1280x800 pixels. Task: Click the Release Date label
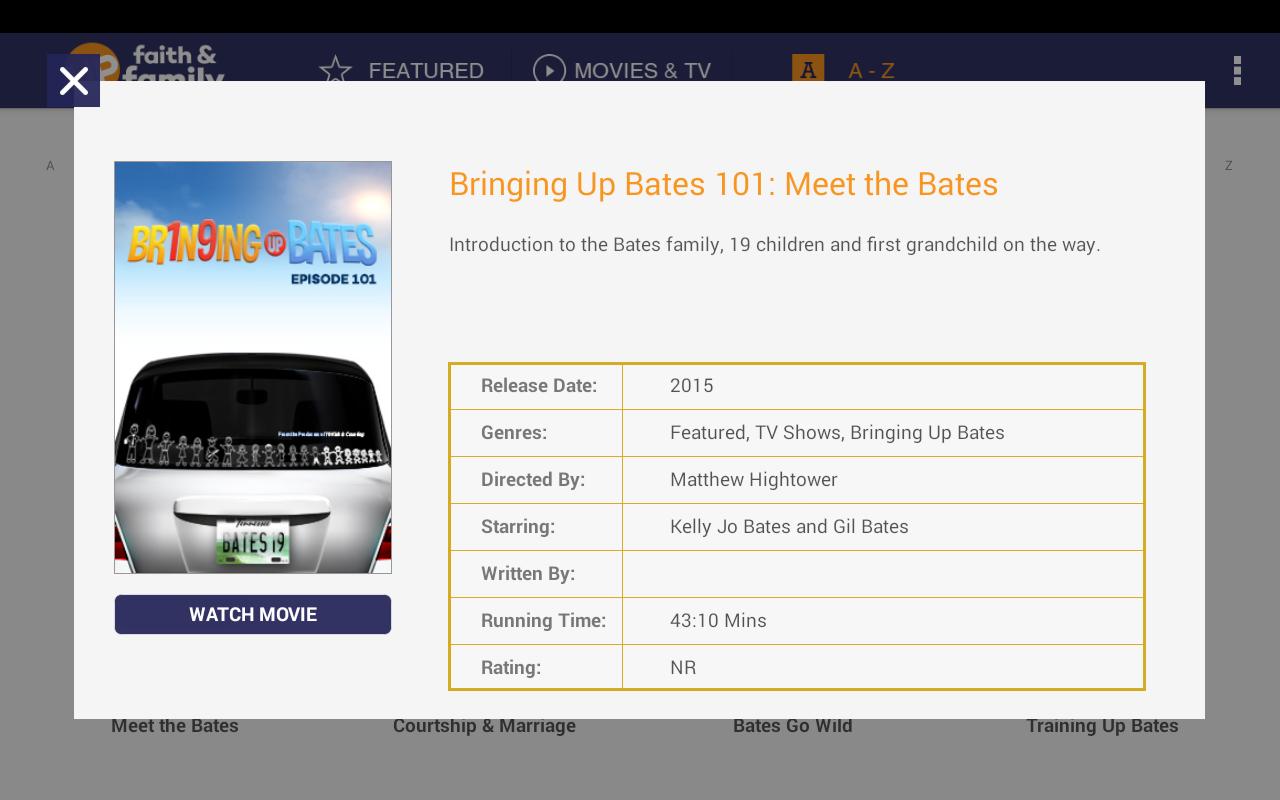(x=539, y=385)
